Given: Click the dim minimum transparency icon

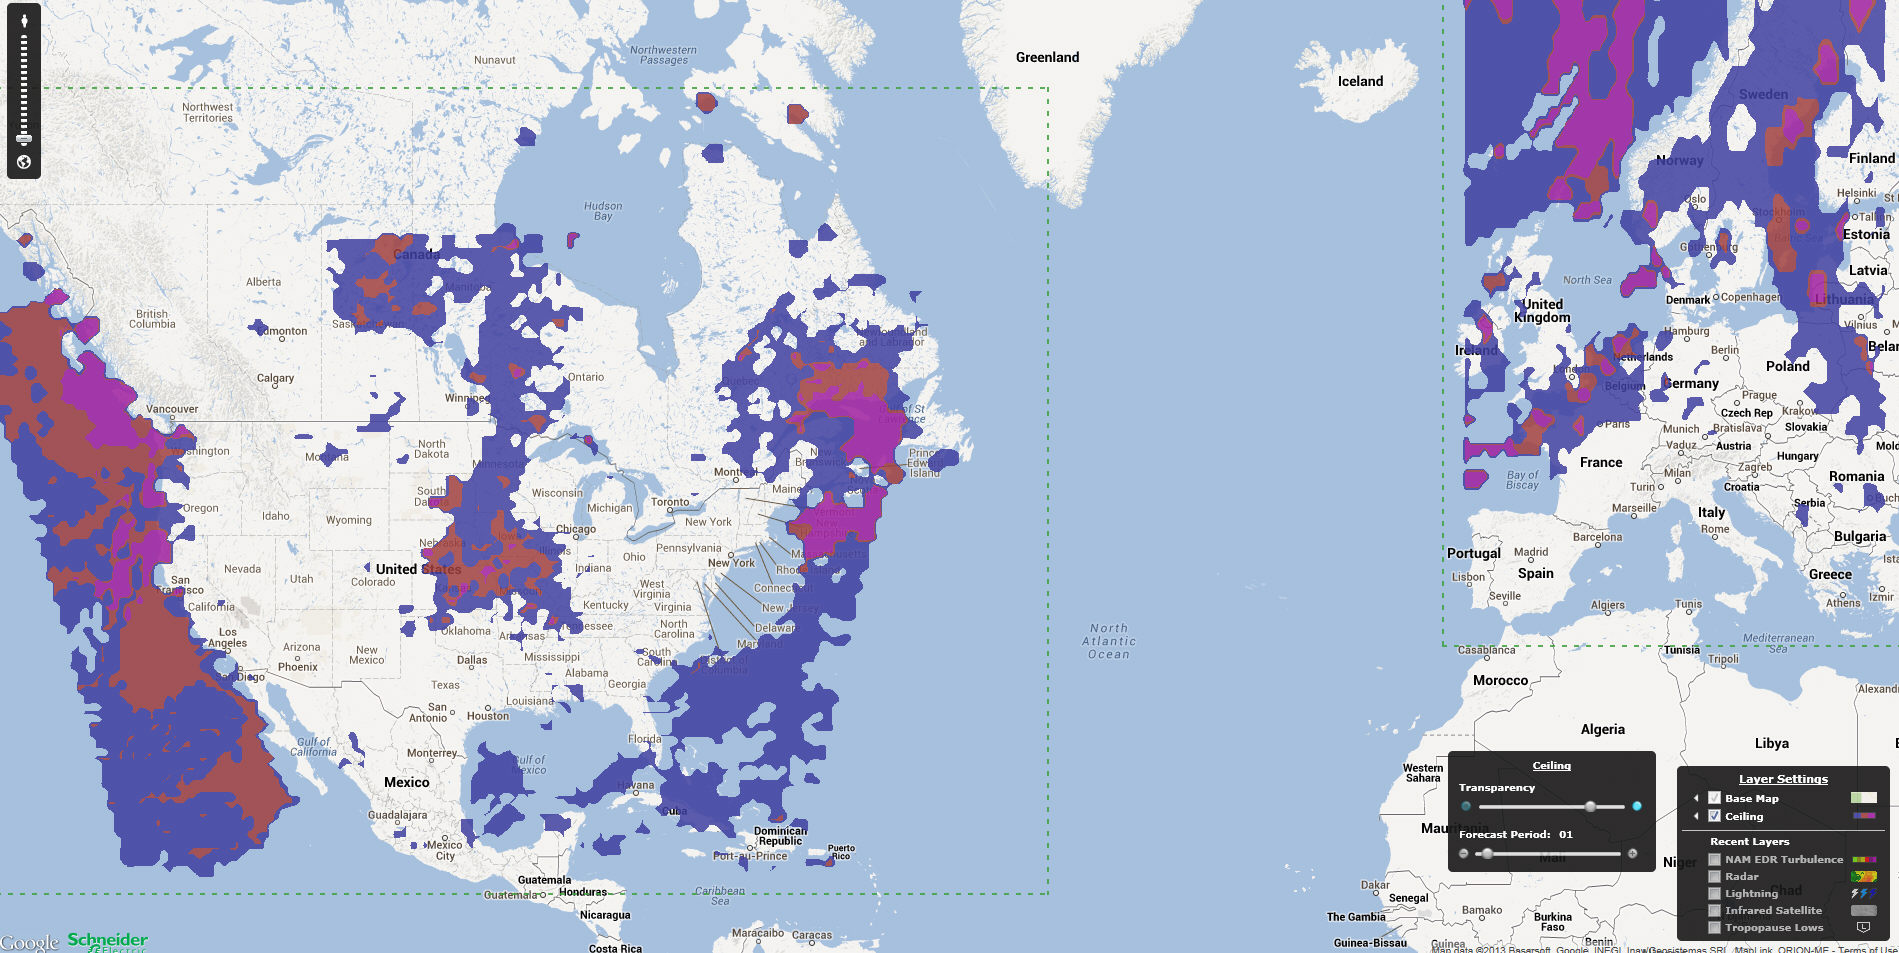Looking at the screenshot, I should click(x=1466, y=806).
